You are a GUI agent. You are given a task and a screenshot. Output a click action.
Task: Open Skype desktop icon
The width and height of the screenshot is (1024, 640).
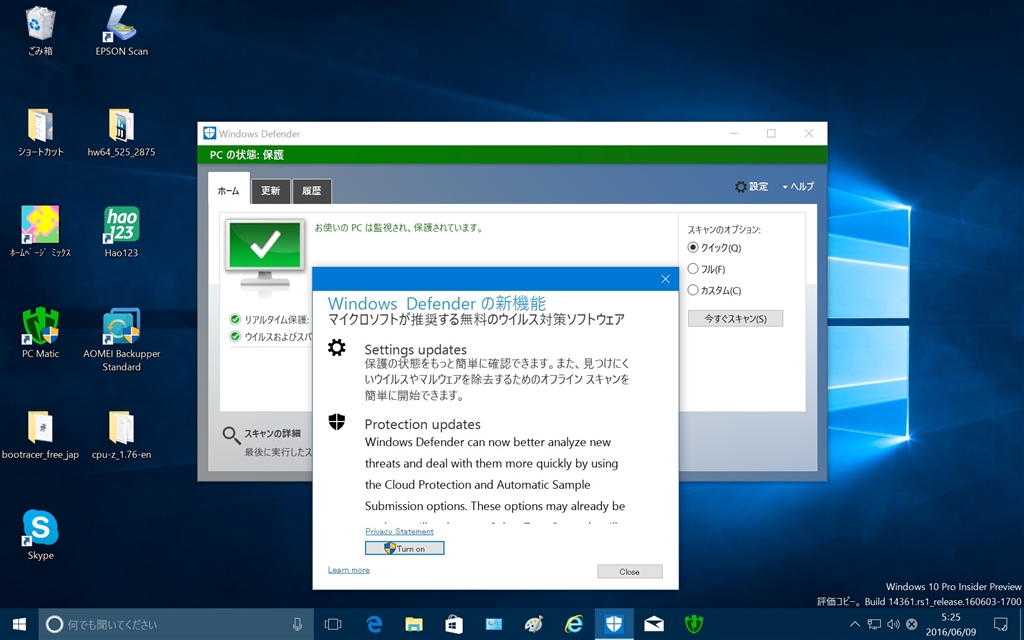click(41, 529)
